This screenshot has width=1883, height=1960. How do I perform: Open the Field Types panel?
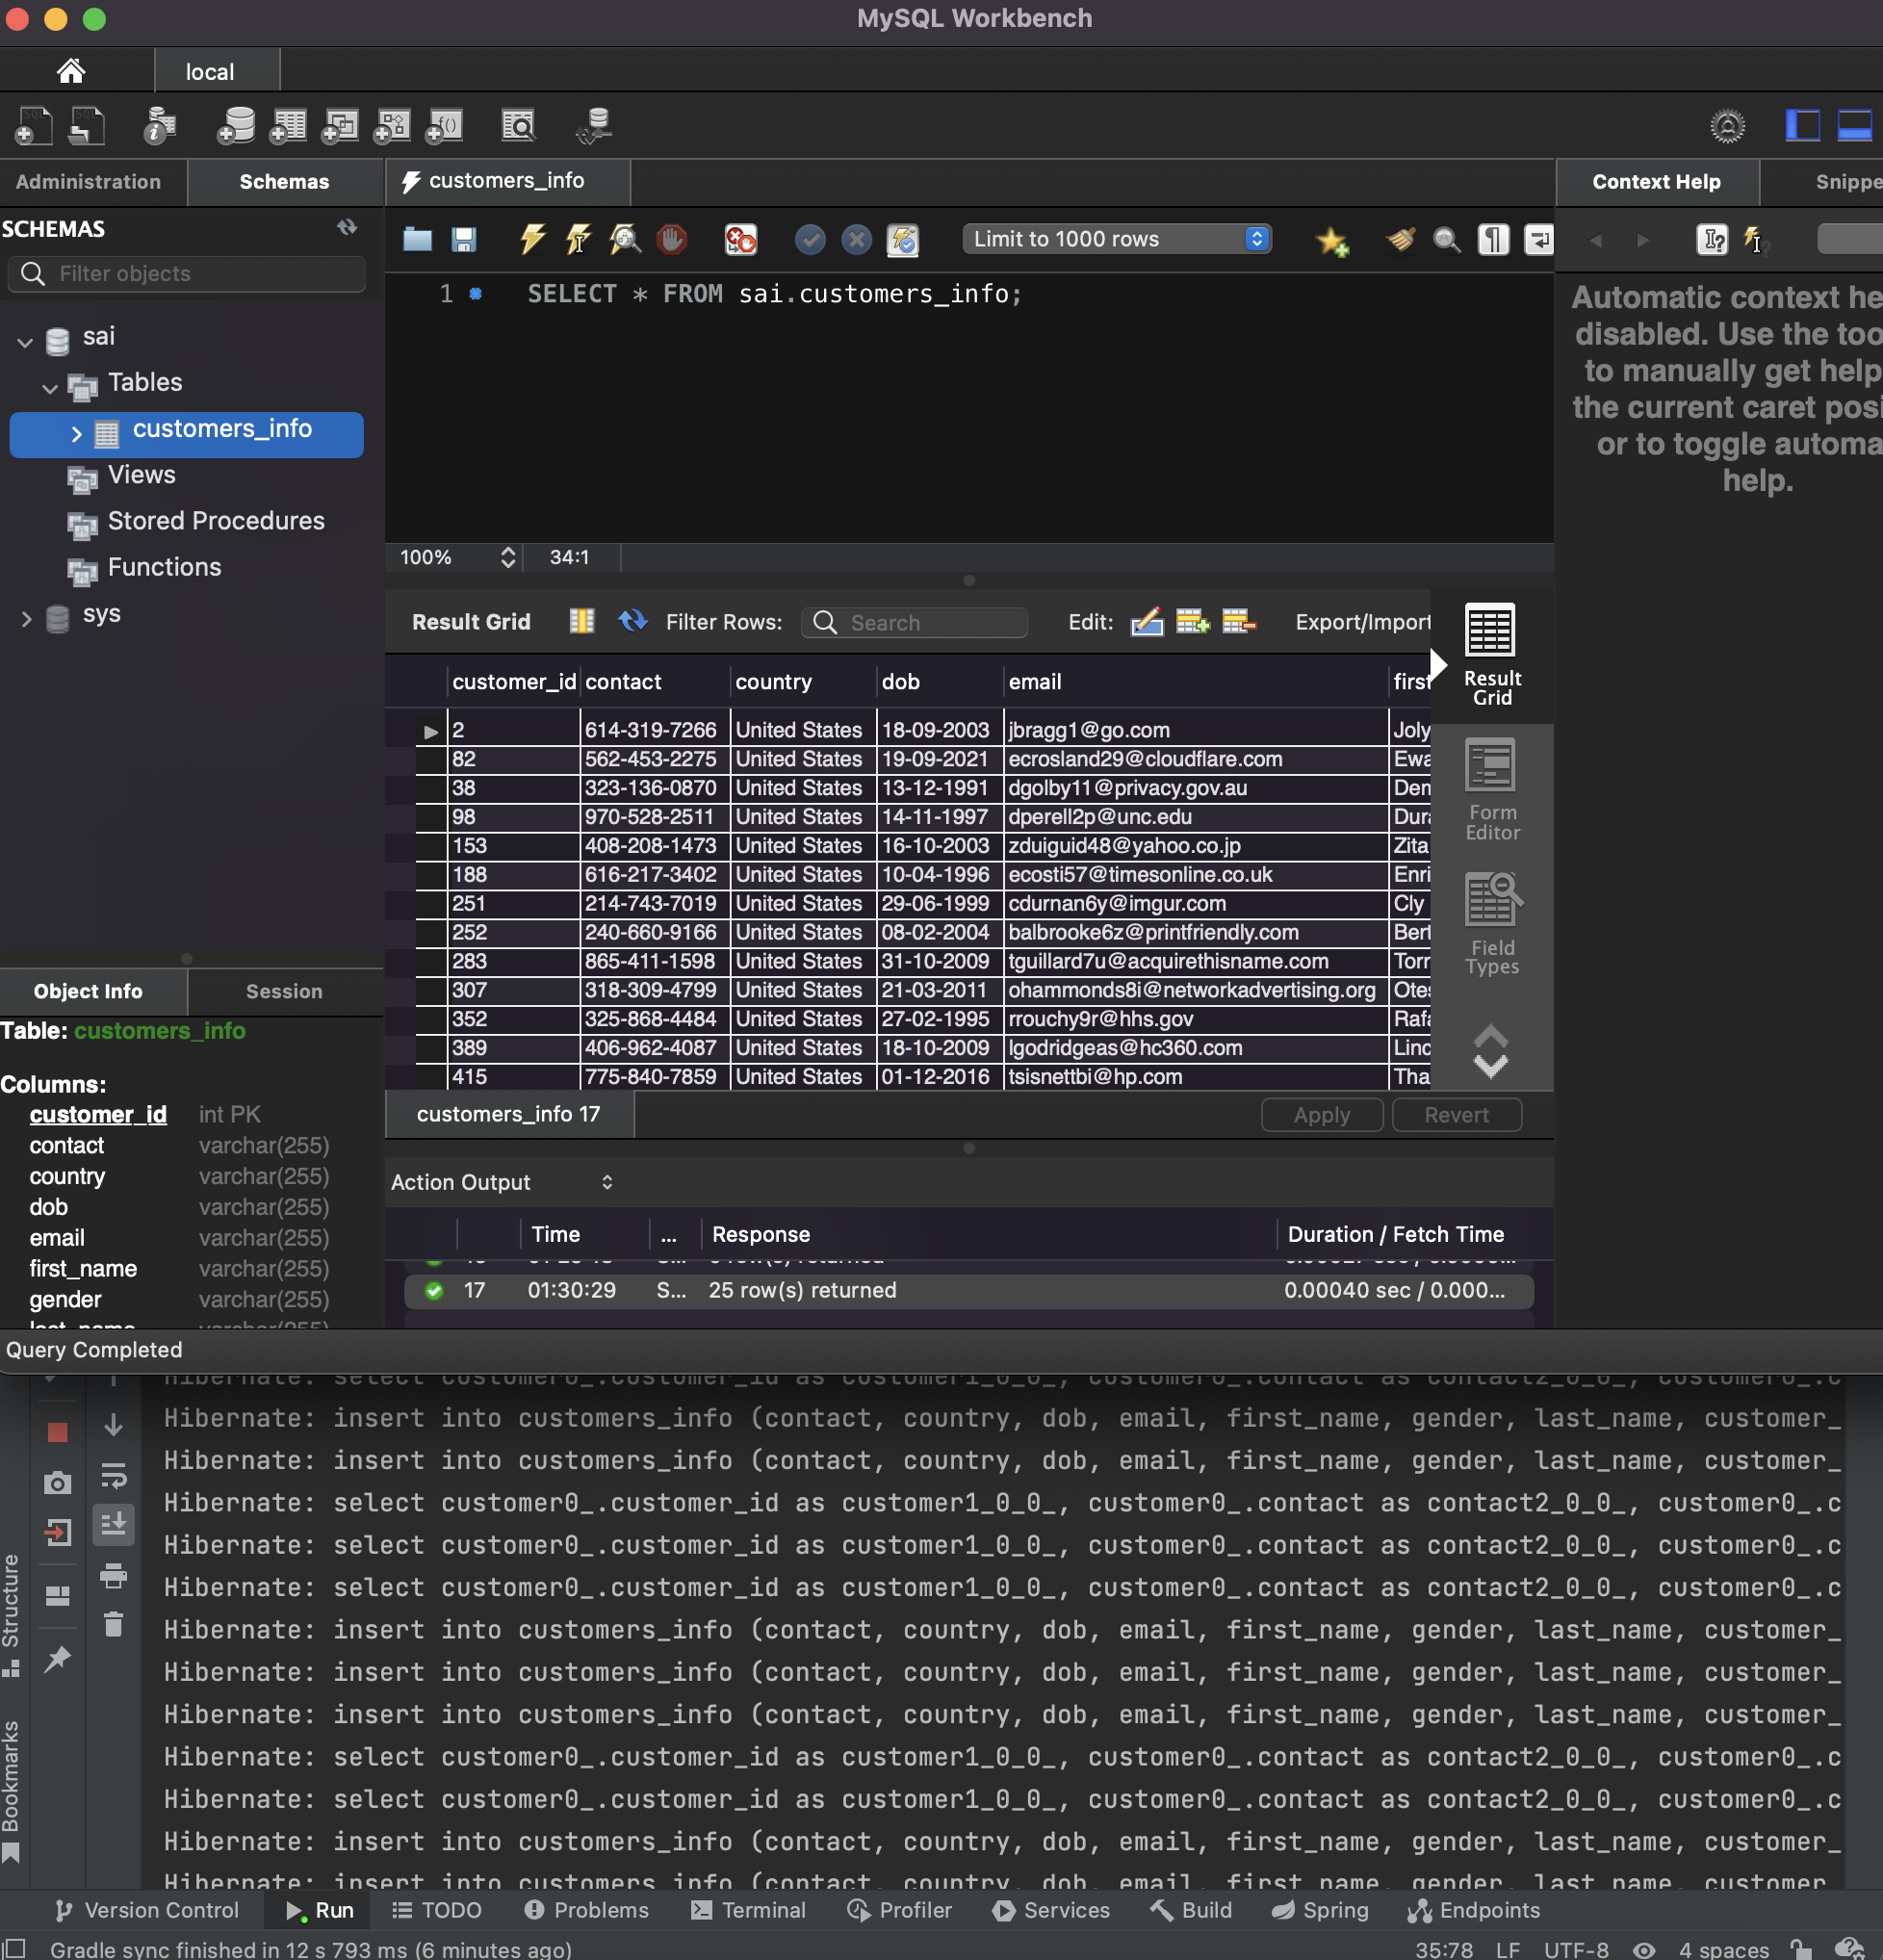coord(1491,924)
